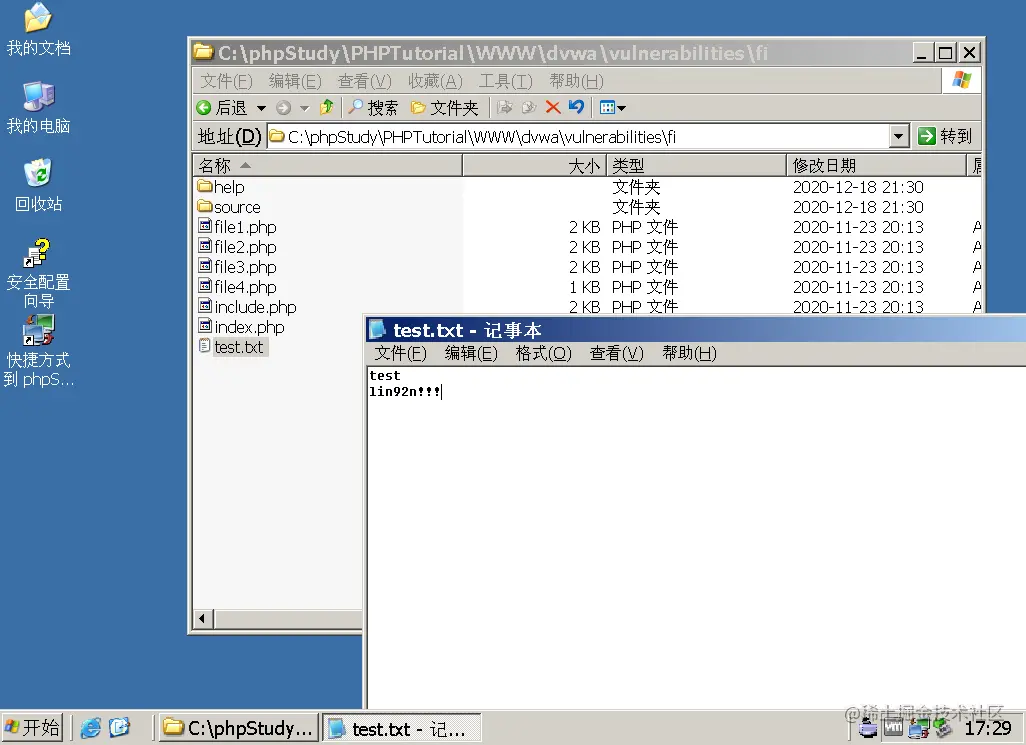Screen dimensions: 1026x745
Task: Open the Search (搜索) panel
Action: click(372, 107)
